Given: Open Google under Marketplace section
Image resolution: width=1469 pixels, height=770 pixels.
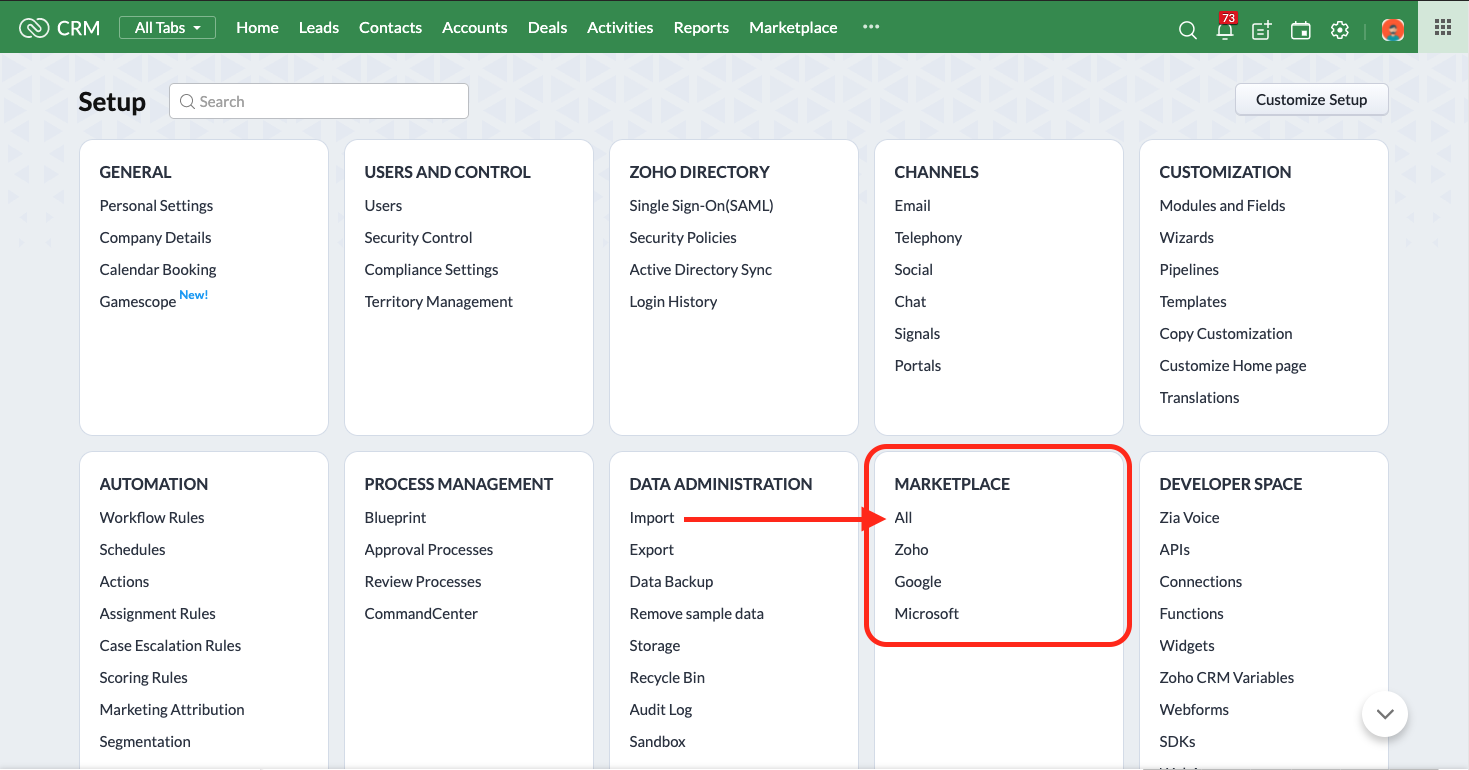Looking at the screenshot, I should [x=918, y=582].
